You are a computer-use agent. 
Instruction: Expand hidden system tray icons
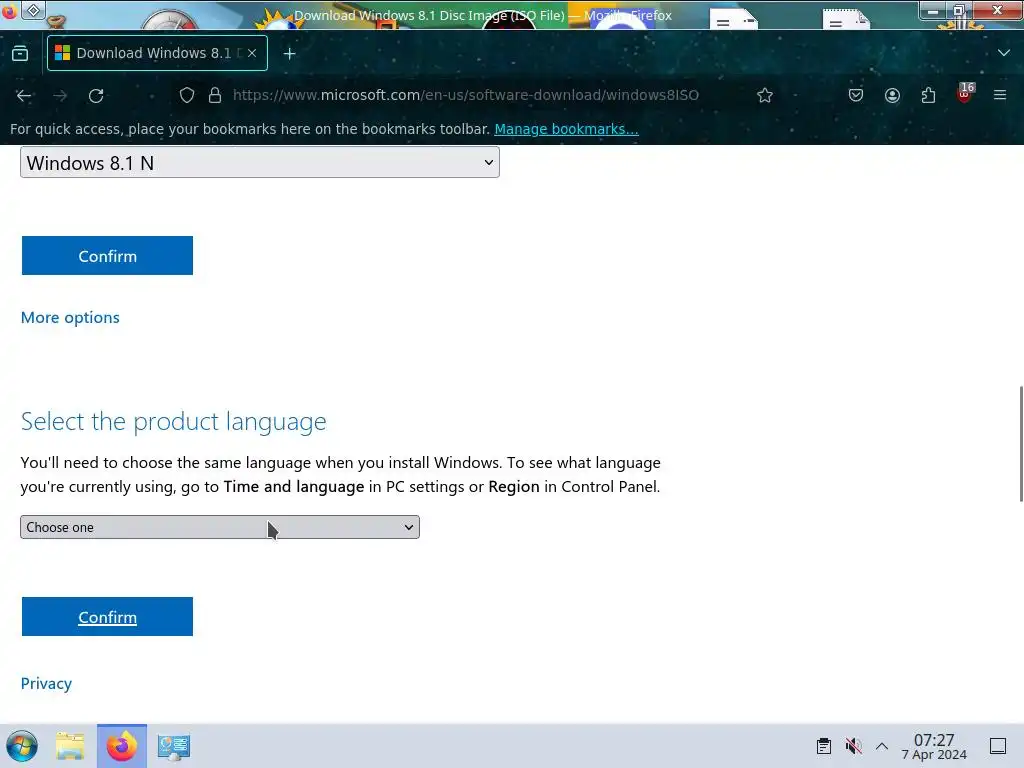click(882, 745)
